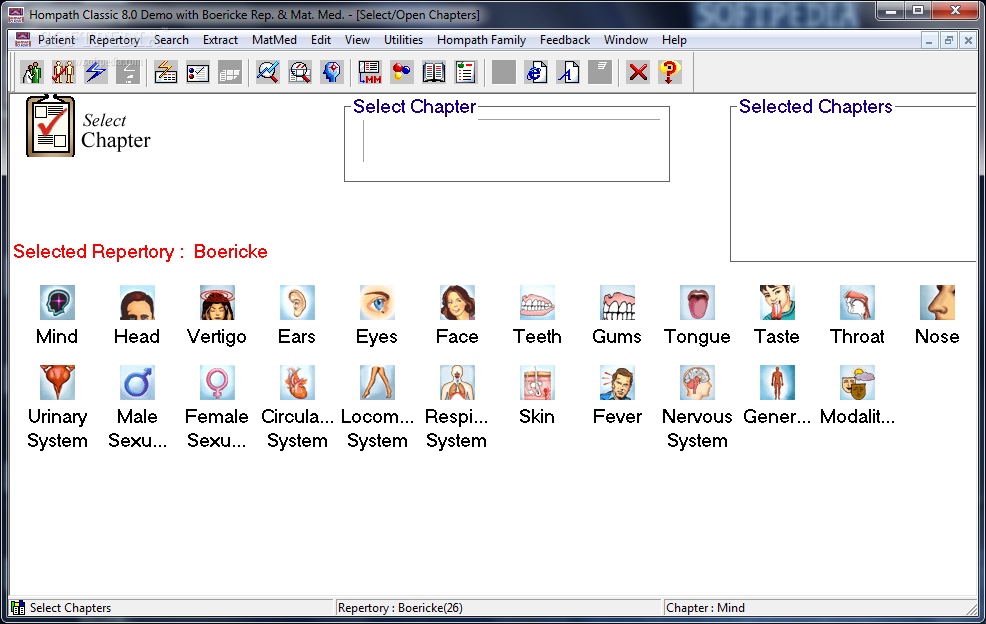Click 'Select Chapters' status bar entry
Screen dimensions: 986x624
[70, 608]
